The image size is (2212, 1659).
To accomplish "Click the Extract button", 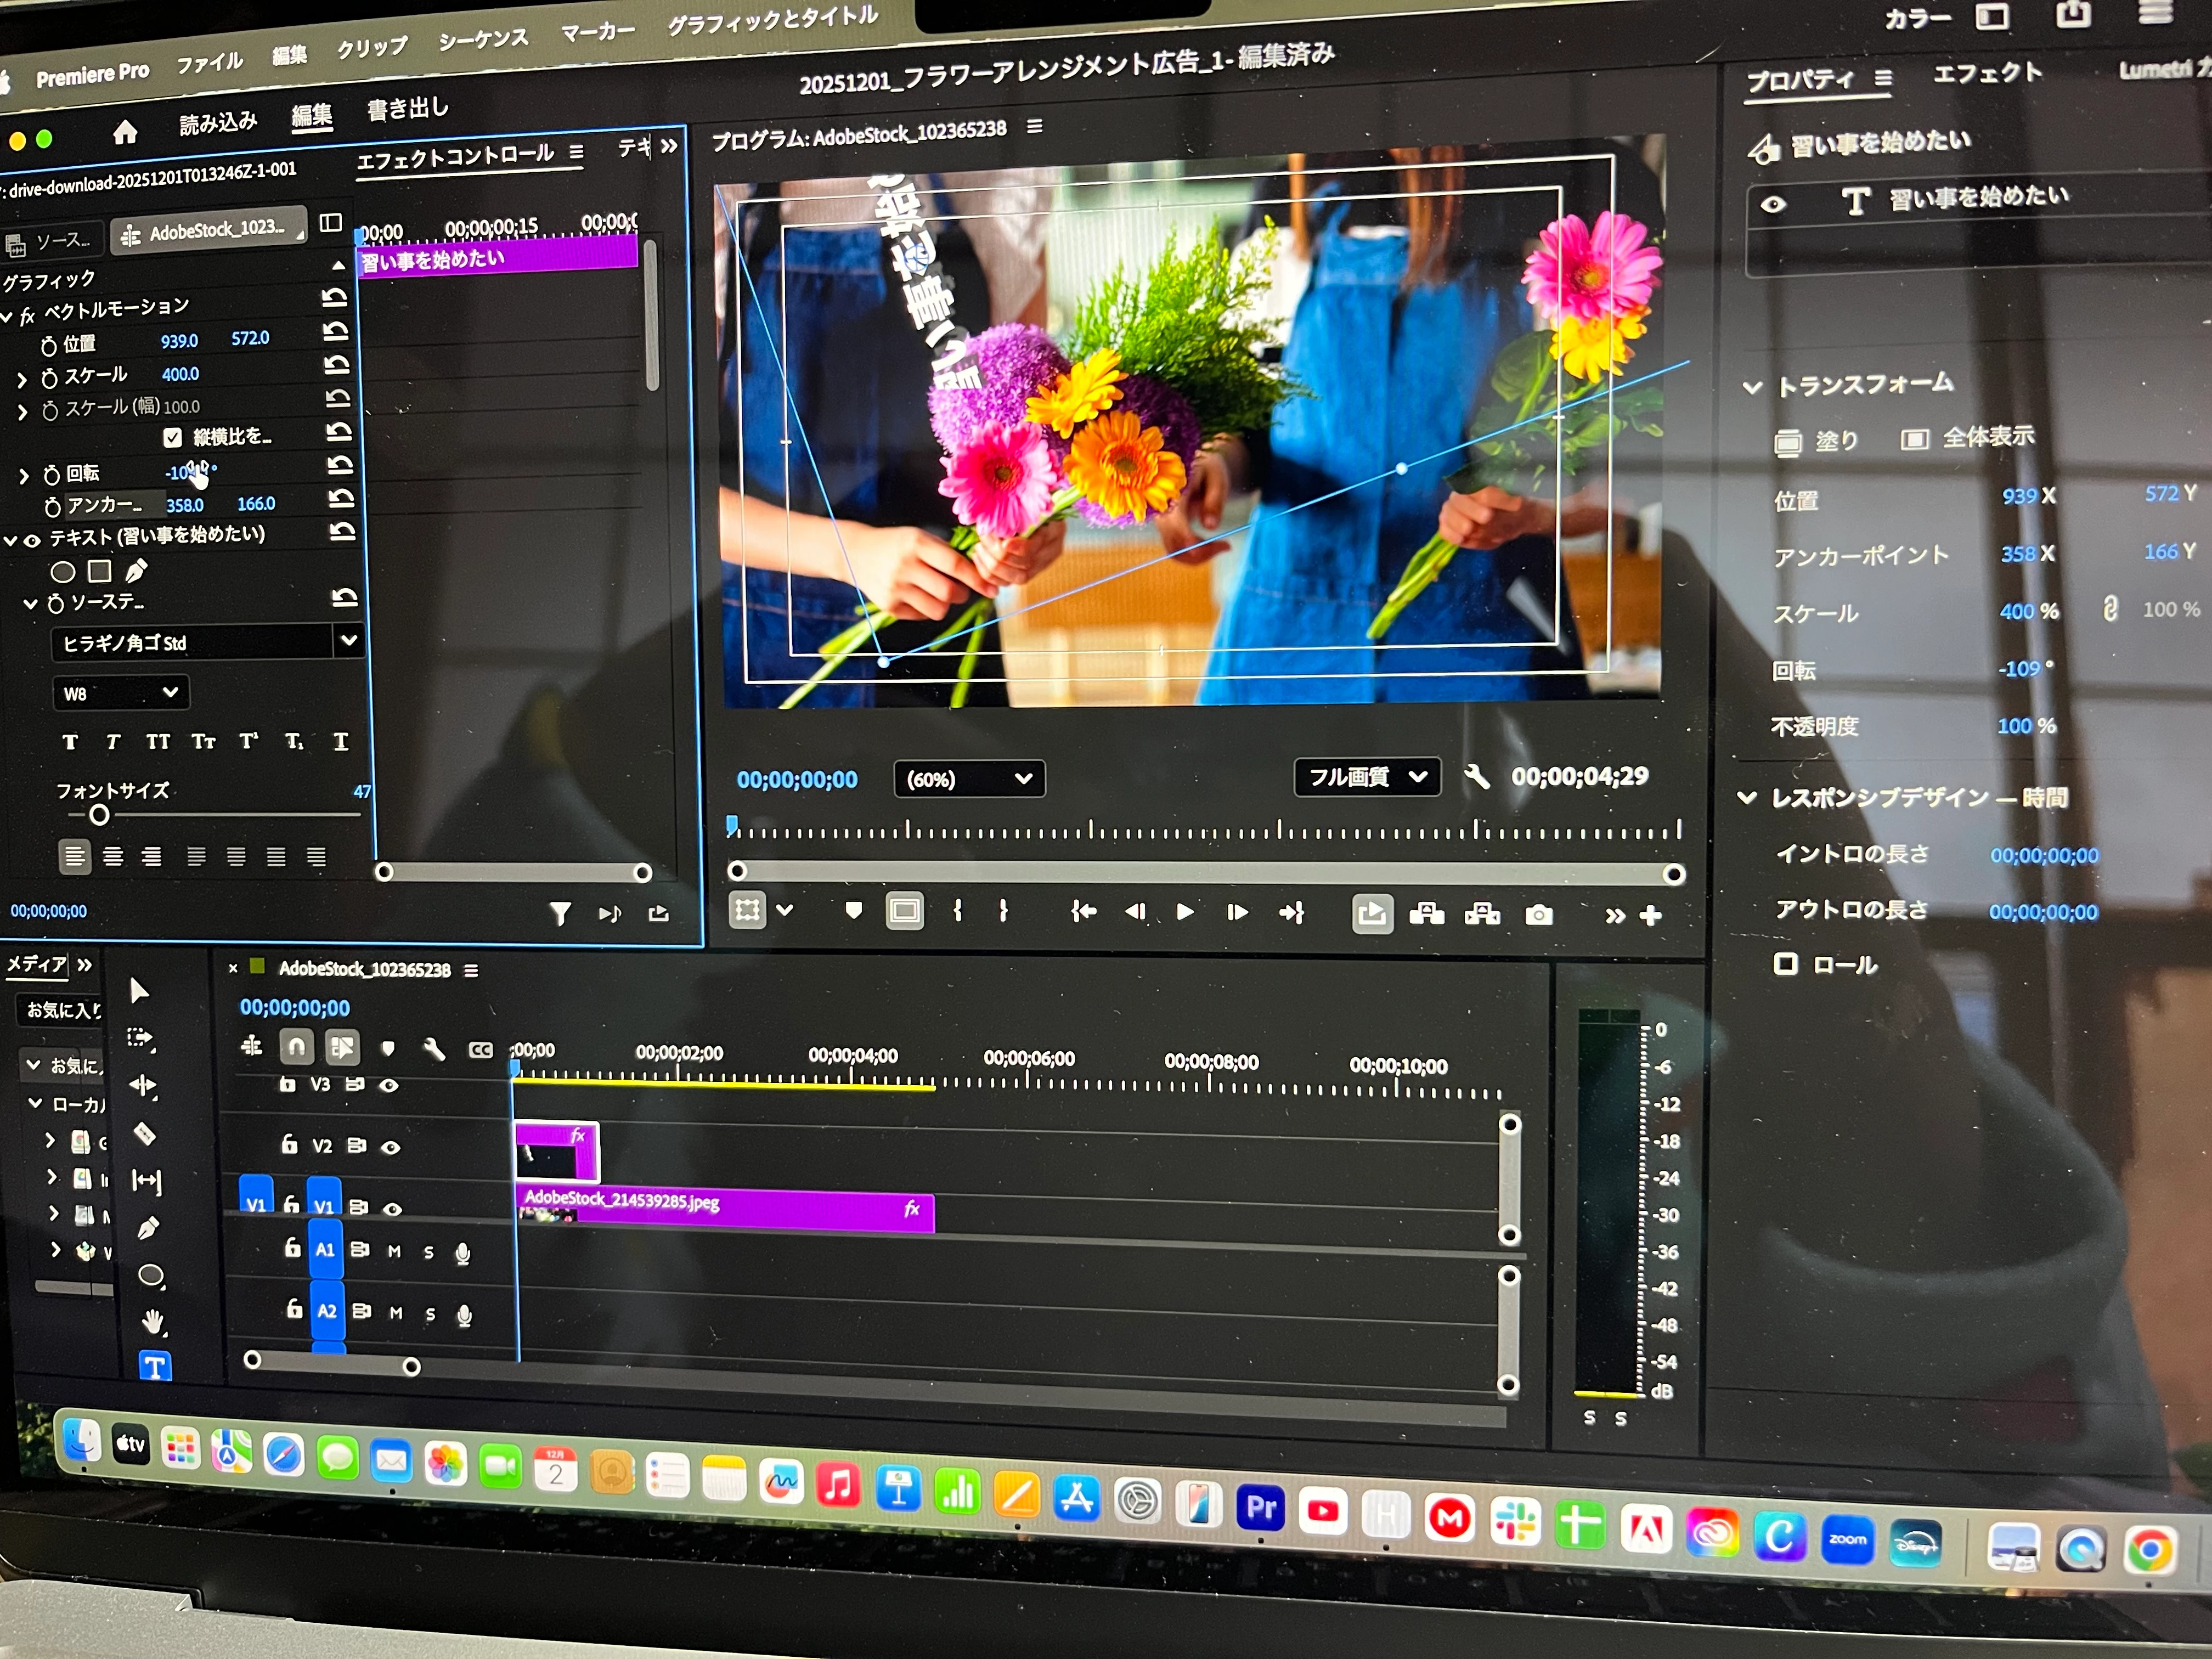I will (1482, 914).
